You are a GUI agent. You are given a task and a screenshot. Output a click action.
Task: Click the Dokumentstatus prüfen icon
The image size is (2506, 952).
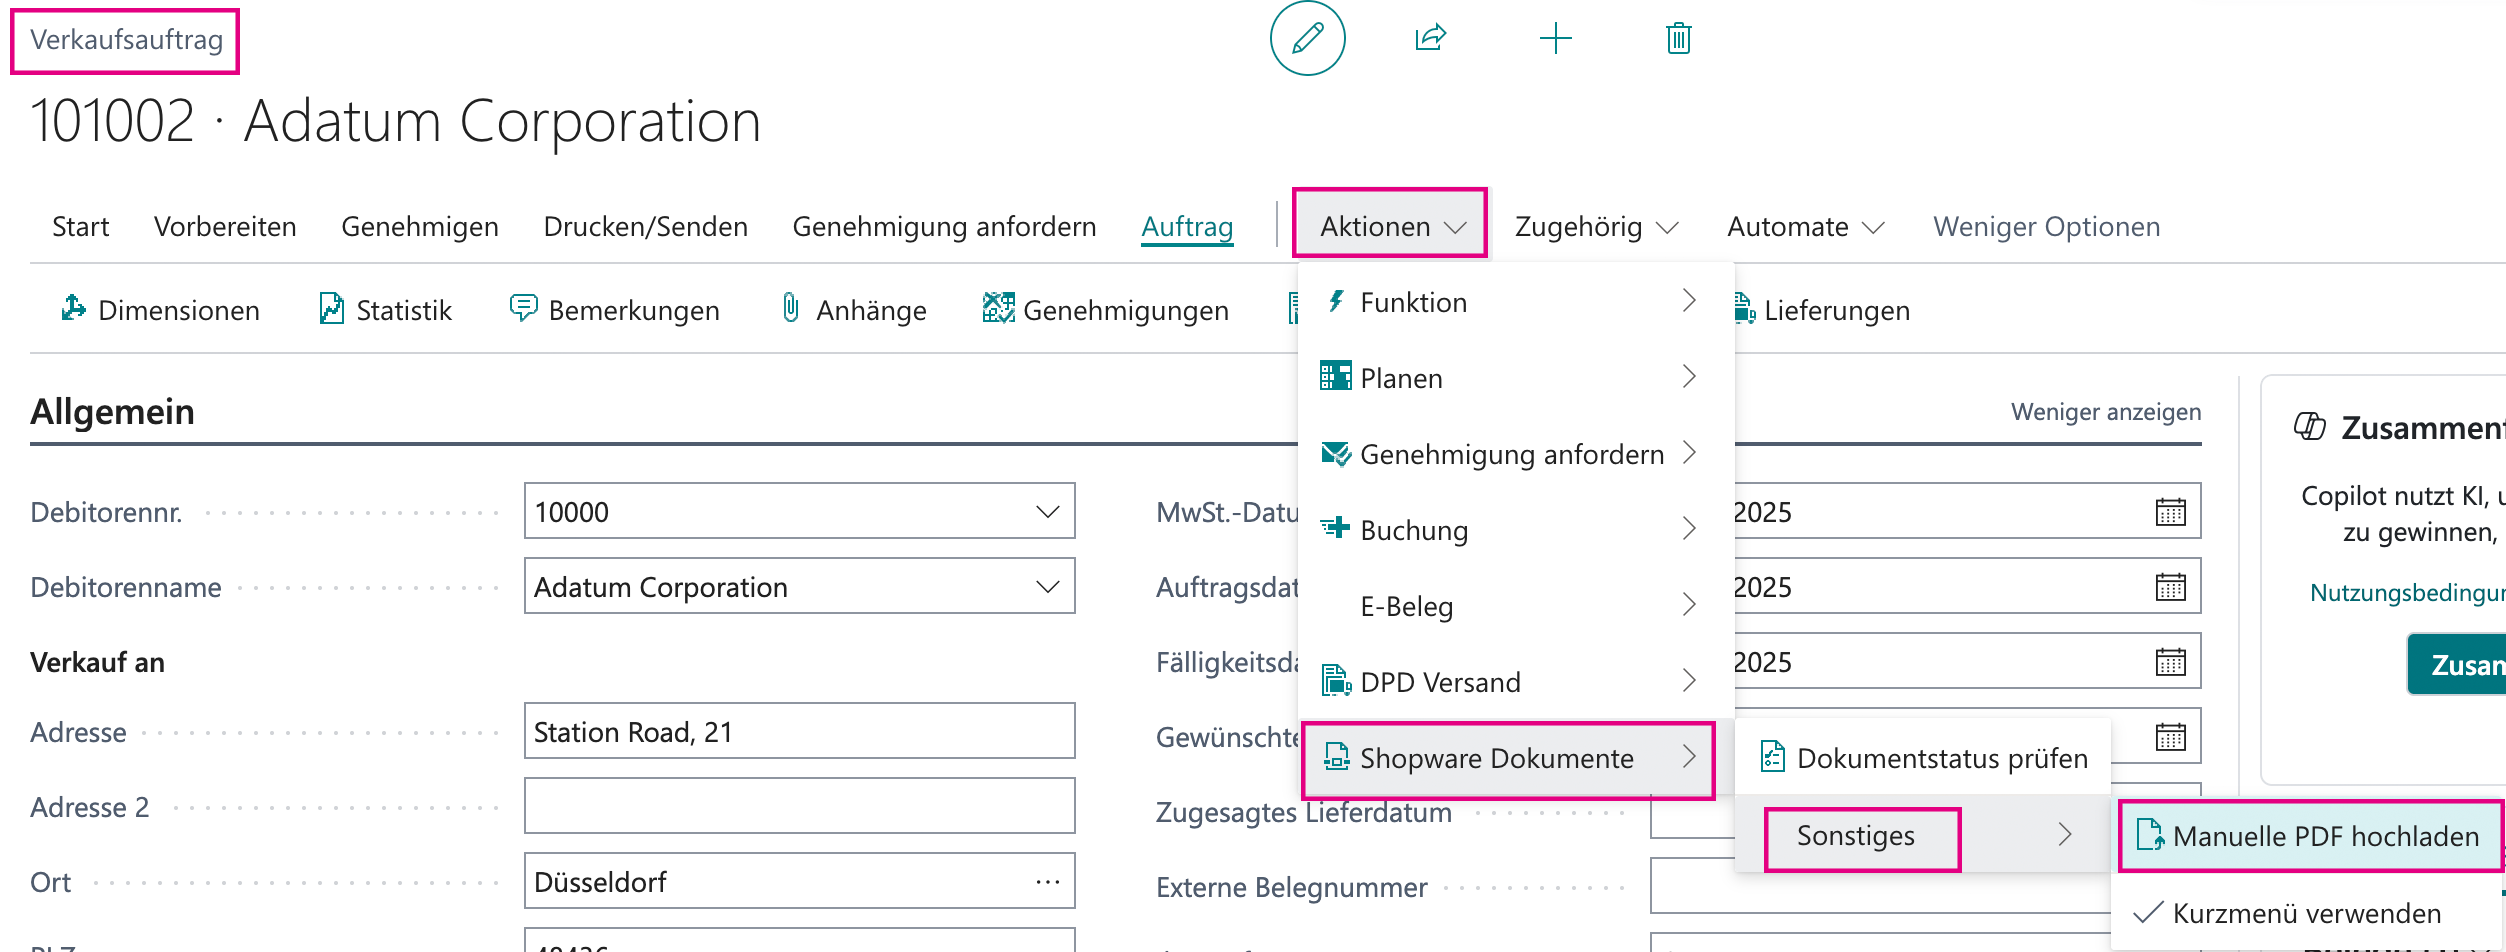coord(1773,757)
